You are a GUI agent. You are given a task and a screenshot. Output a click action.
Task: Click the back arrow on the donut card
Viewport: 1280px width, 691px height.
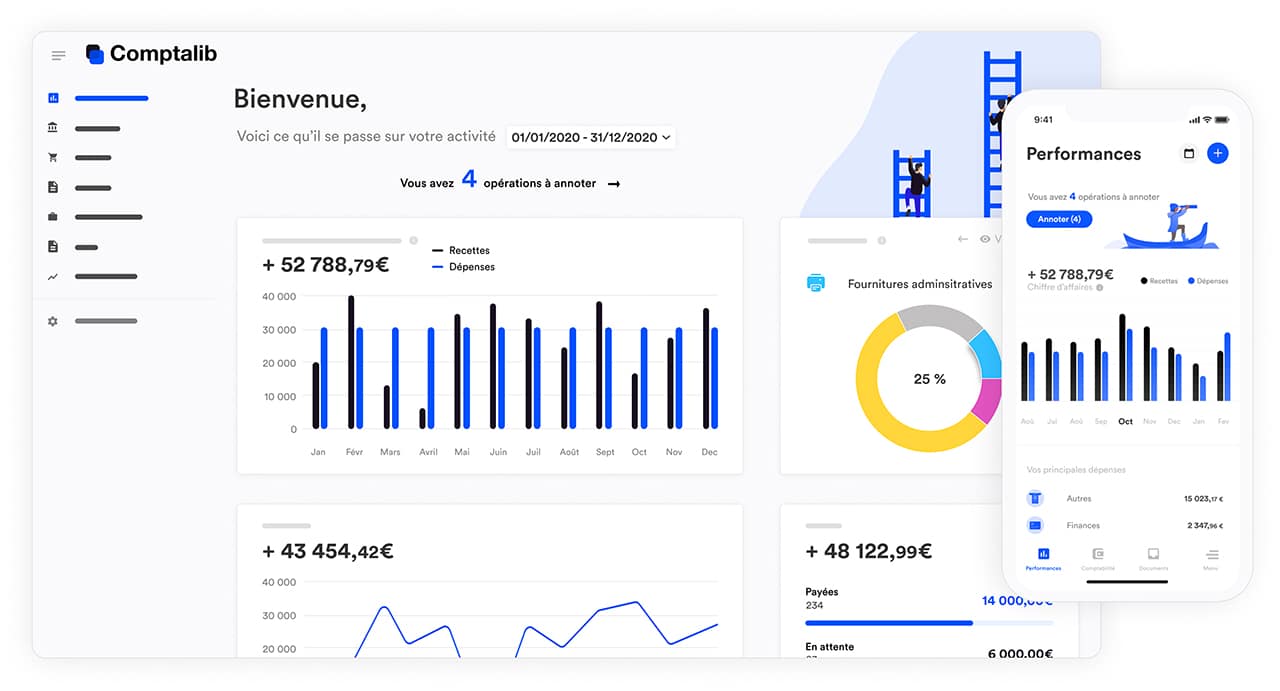(963, 239)
